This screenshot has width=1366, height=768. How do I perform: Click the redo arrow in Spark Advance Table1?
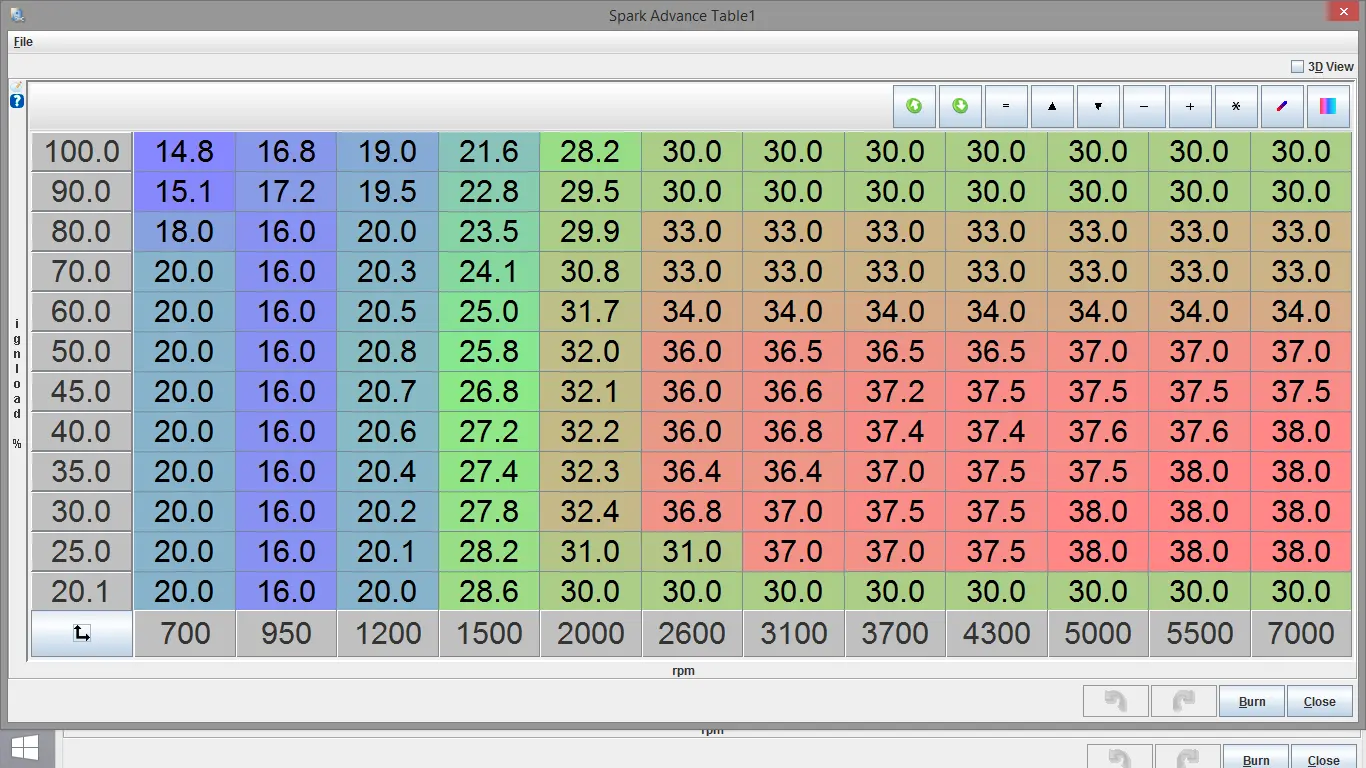1184,701
